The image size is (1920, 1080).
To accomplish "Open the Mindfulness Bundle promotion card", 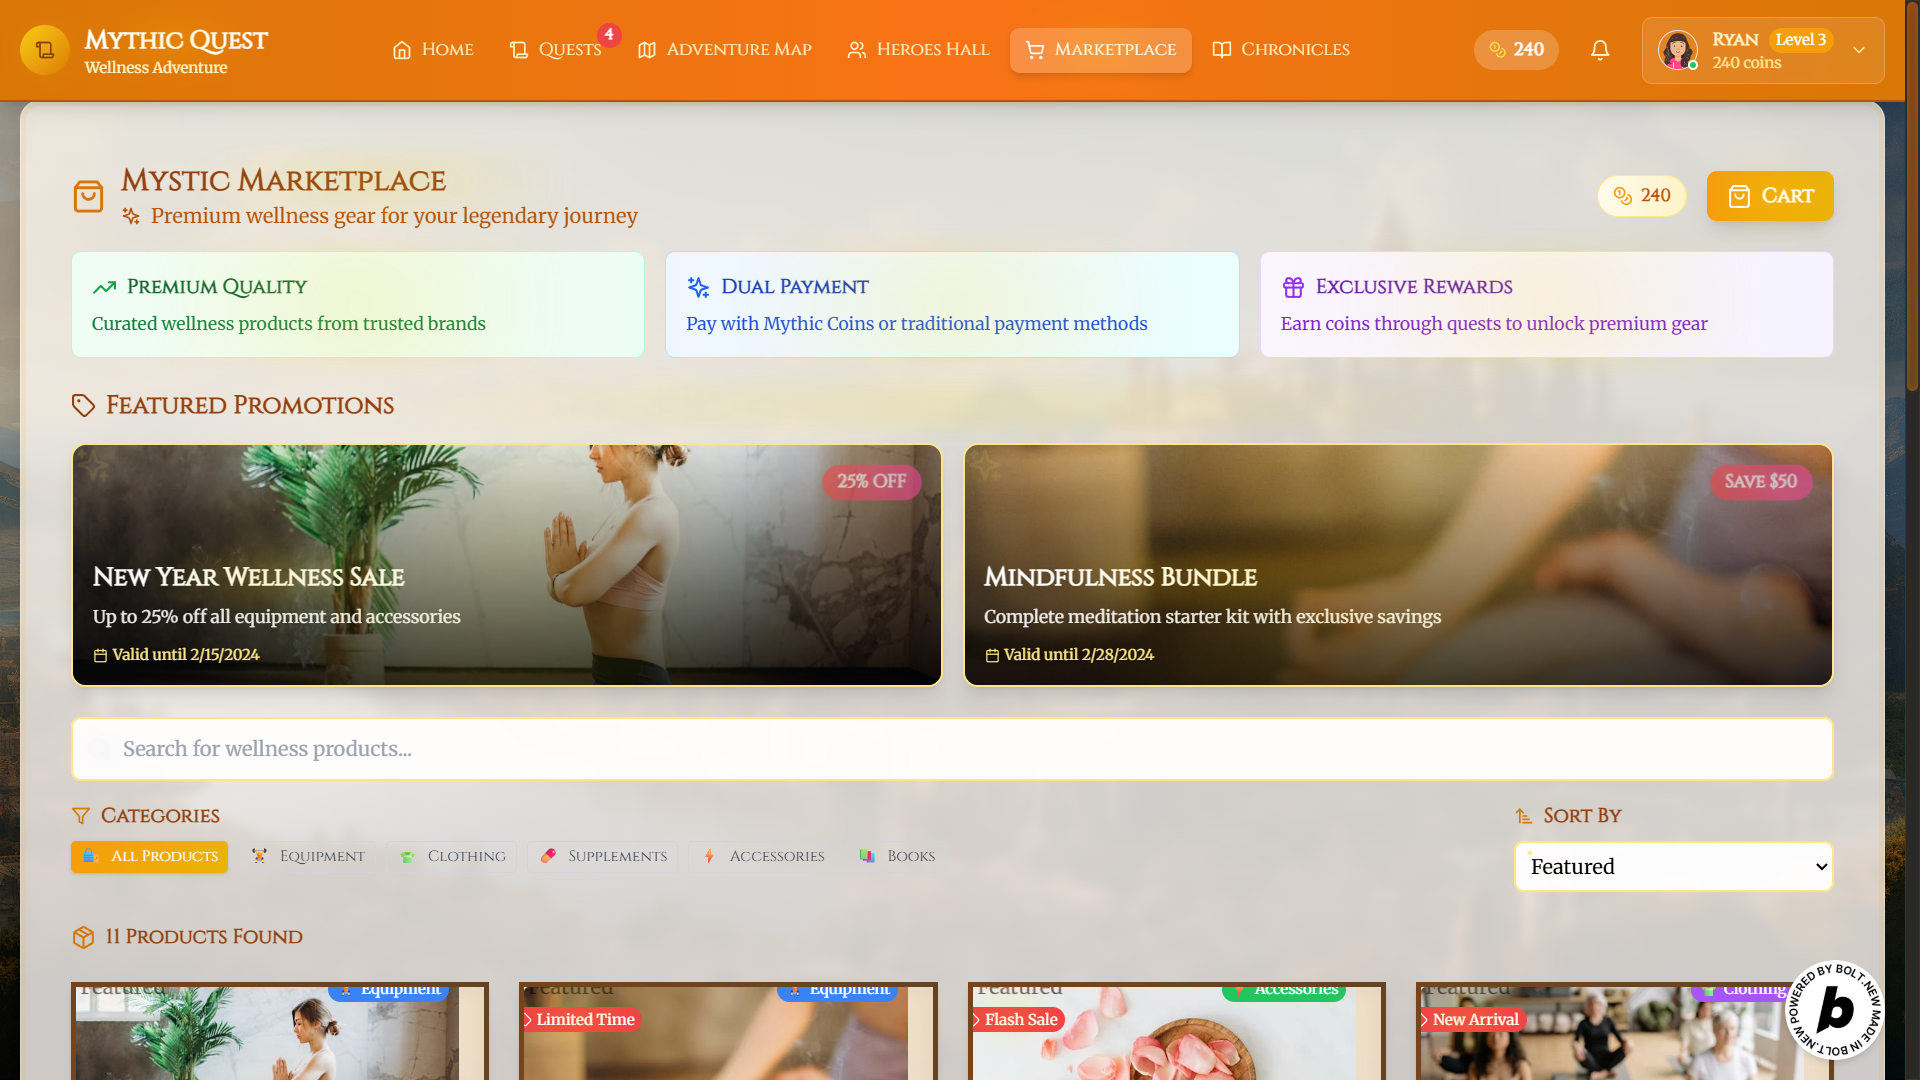I will 1397,565.
